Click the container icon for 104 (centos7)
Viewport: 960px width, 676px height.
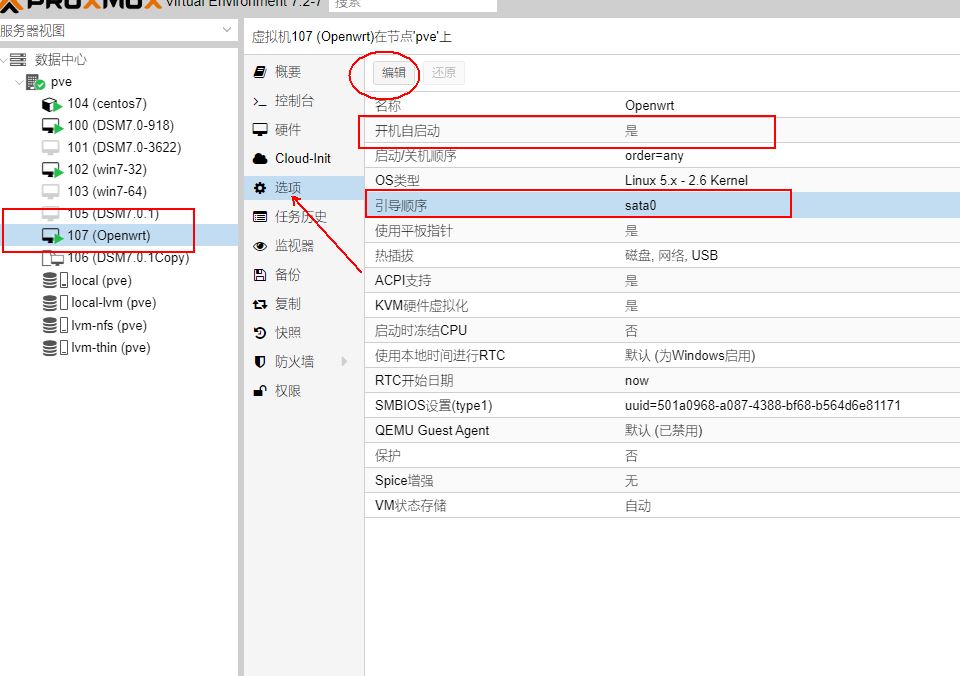52,104
